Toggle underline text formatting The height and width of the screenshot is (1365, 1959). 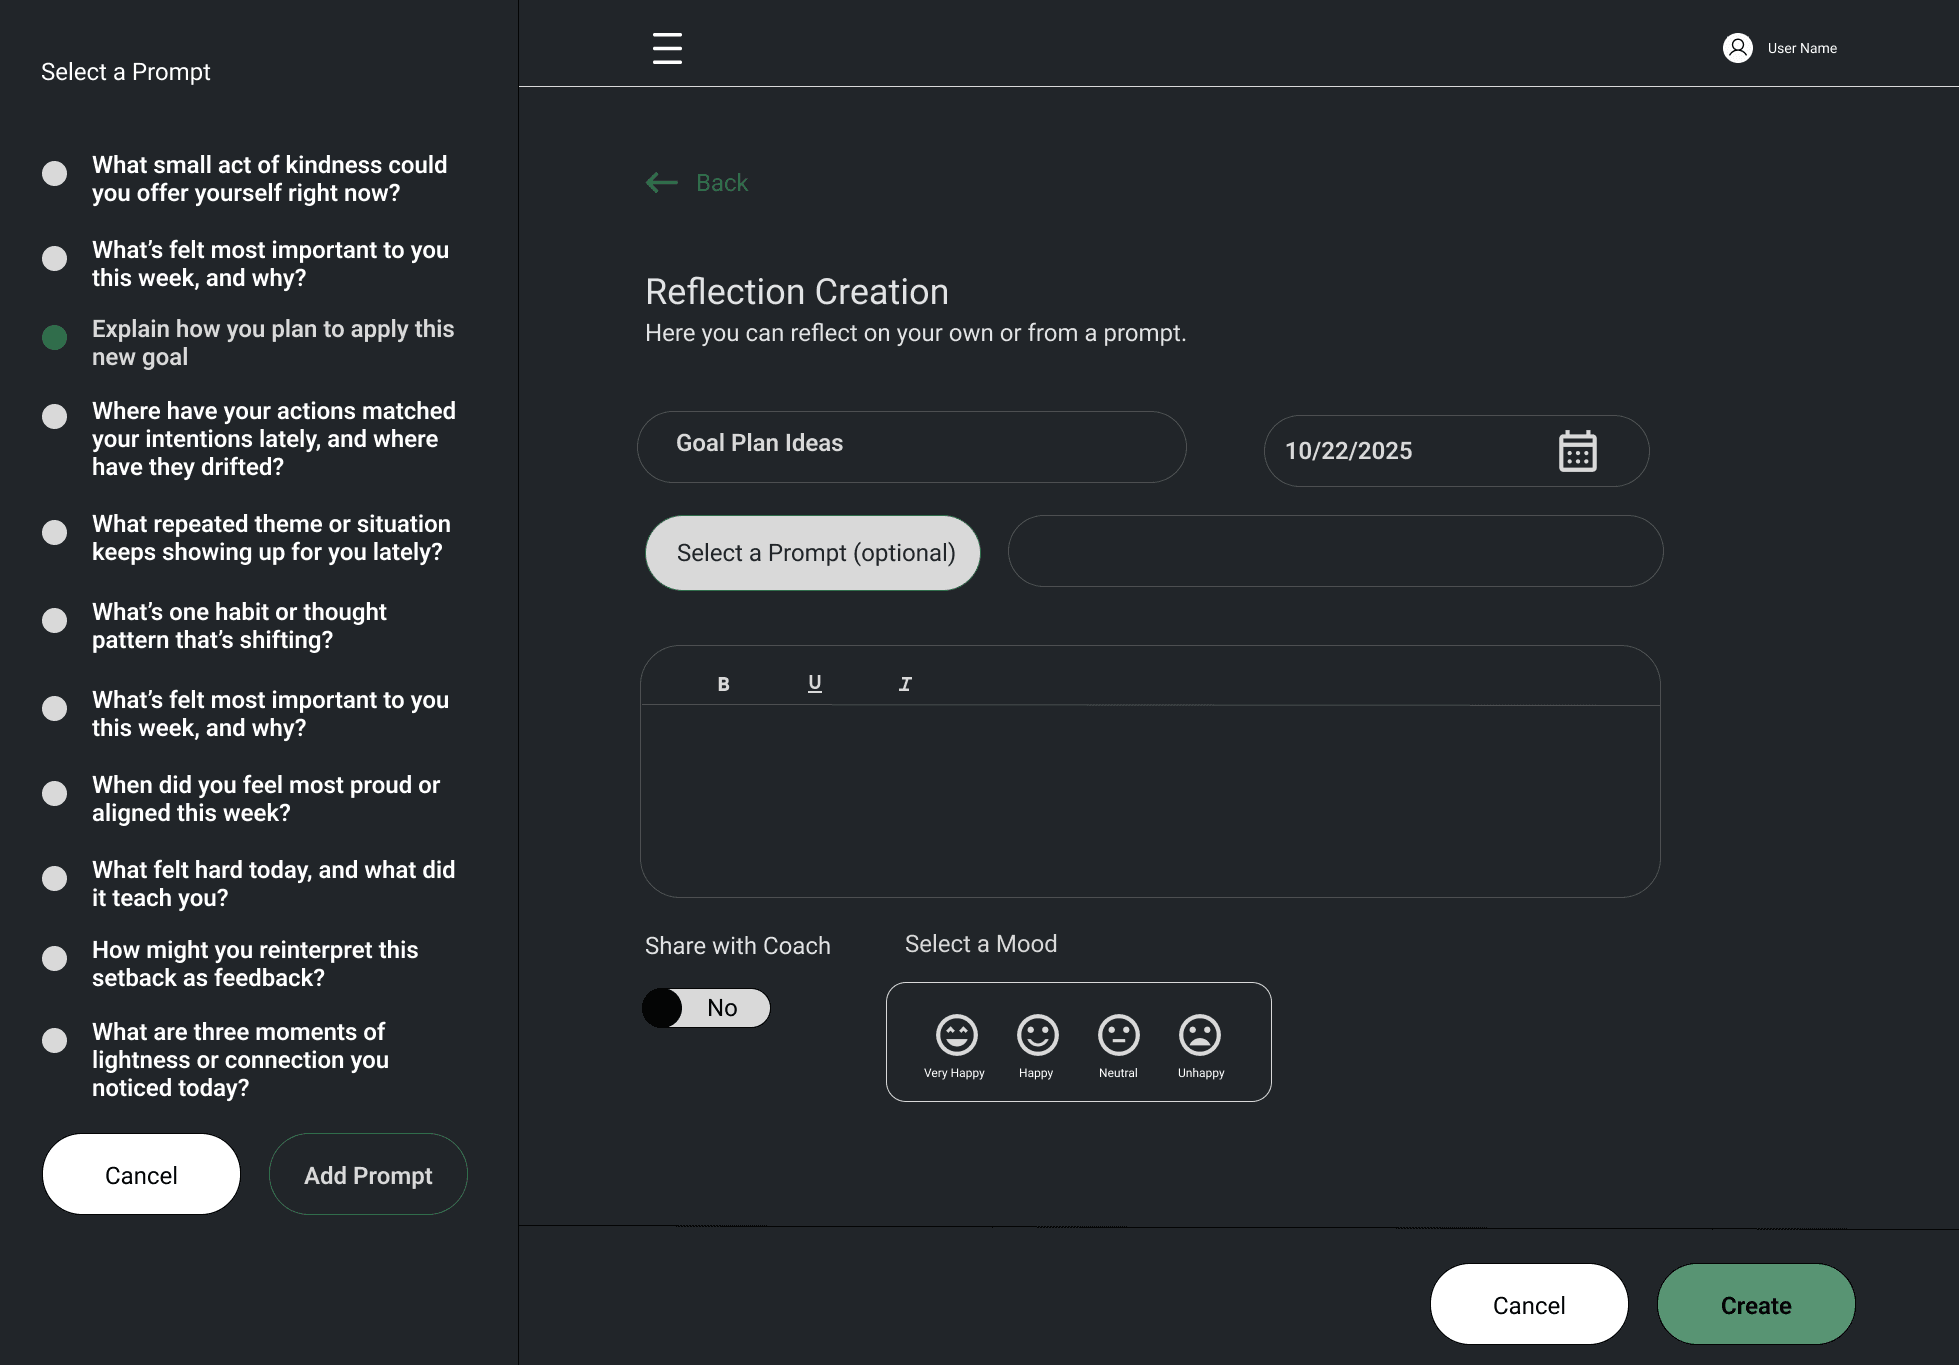click(x=814, y=683)
